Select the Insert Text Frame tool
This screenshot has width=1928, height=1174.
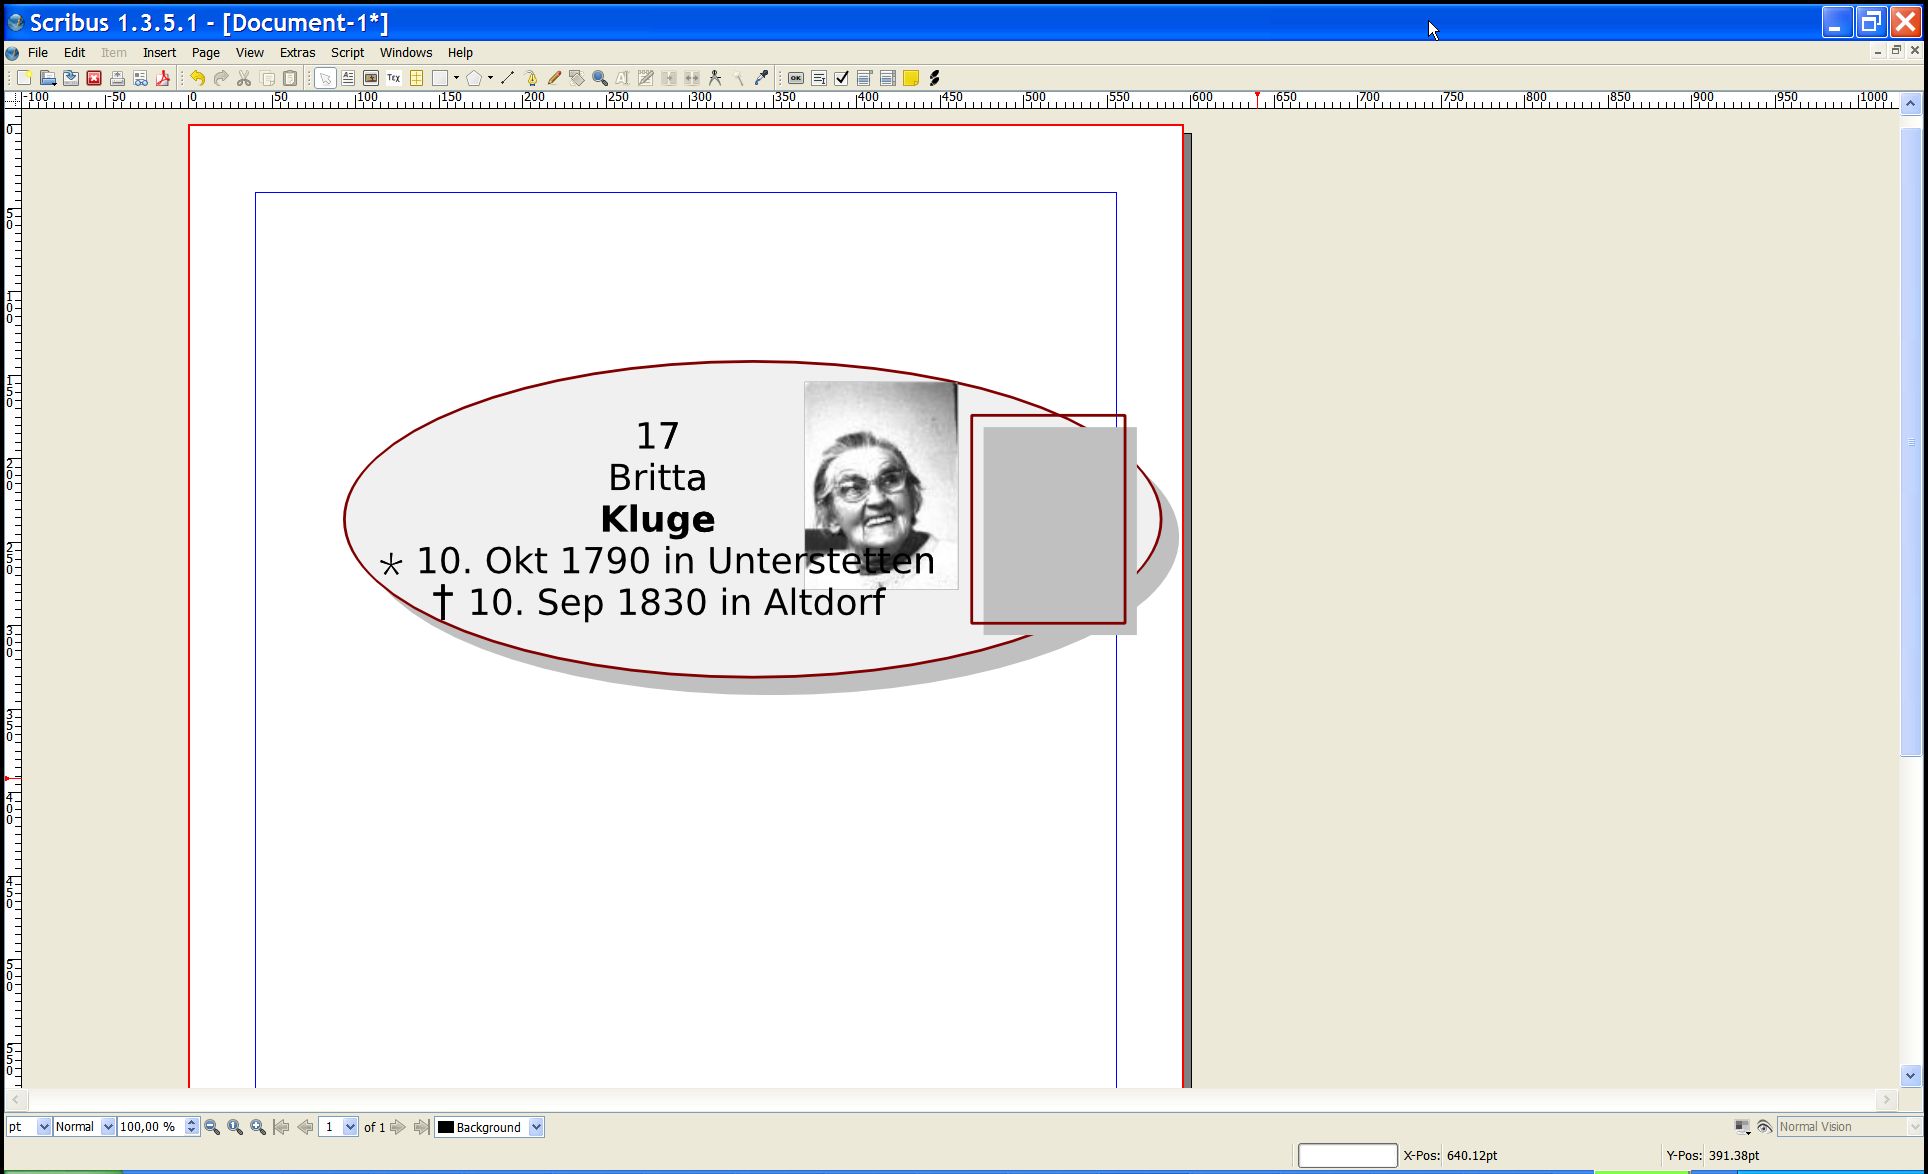click(x=348, y=78)
